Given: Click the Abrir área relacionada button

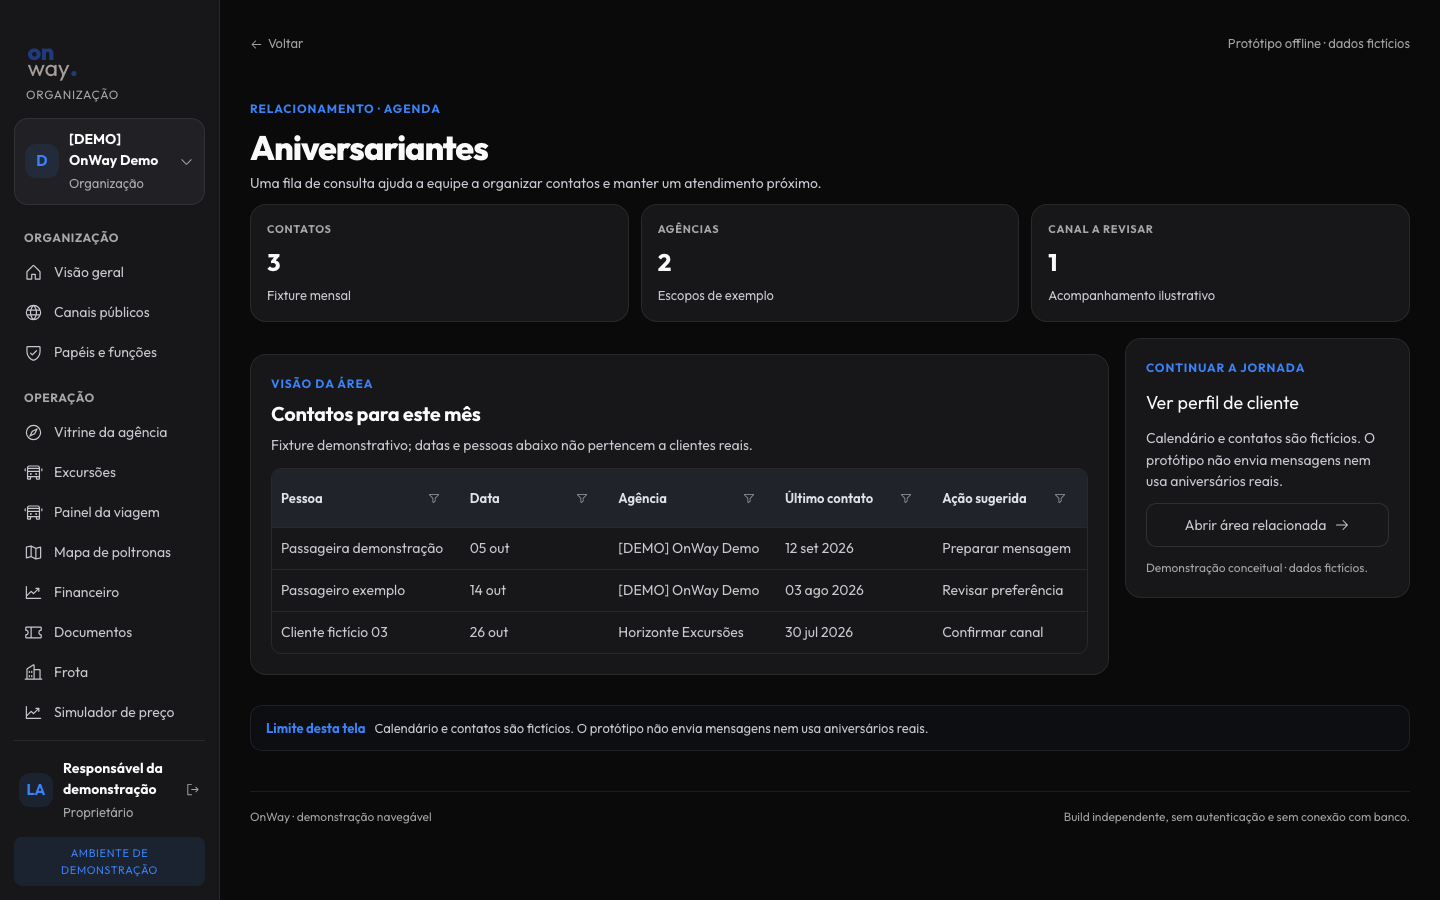Looking at the screenshot, I should tap(1267, 525).
